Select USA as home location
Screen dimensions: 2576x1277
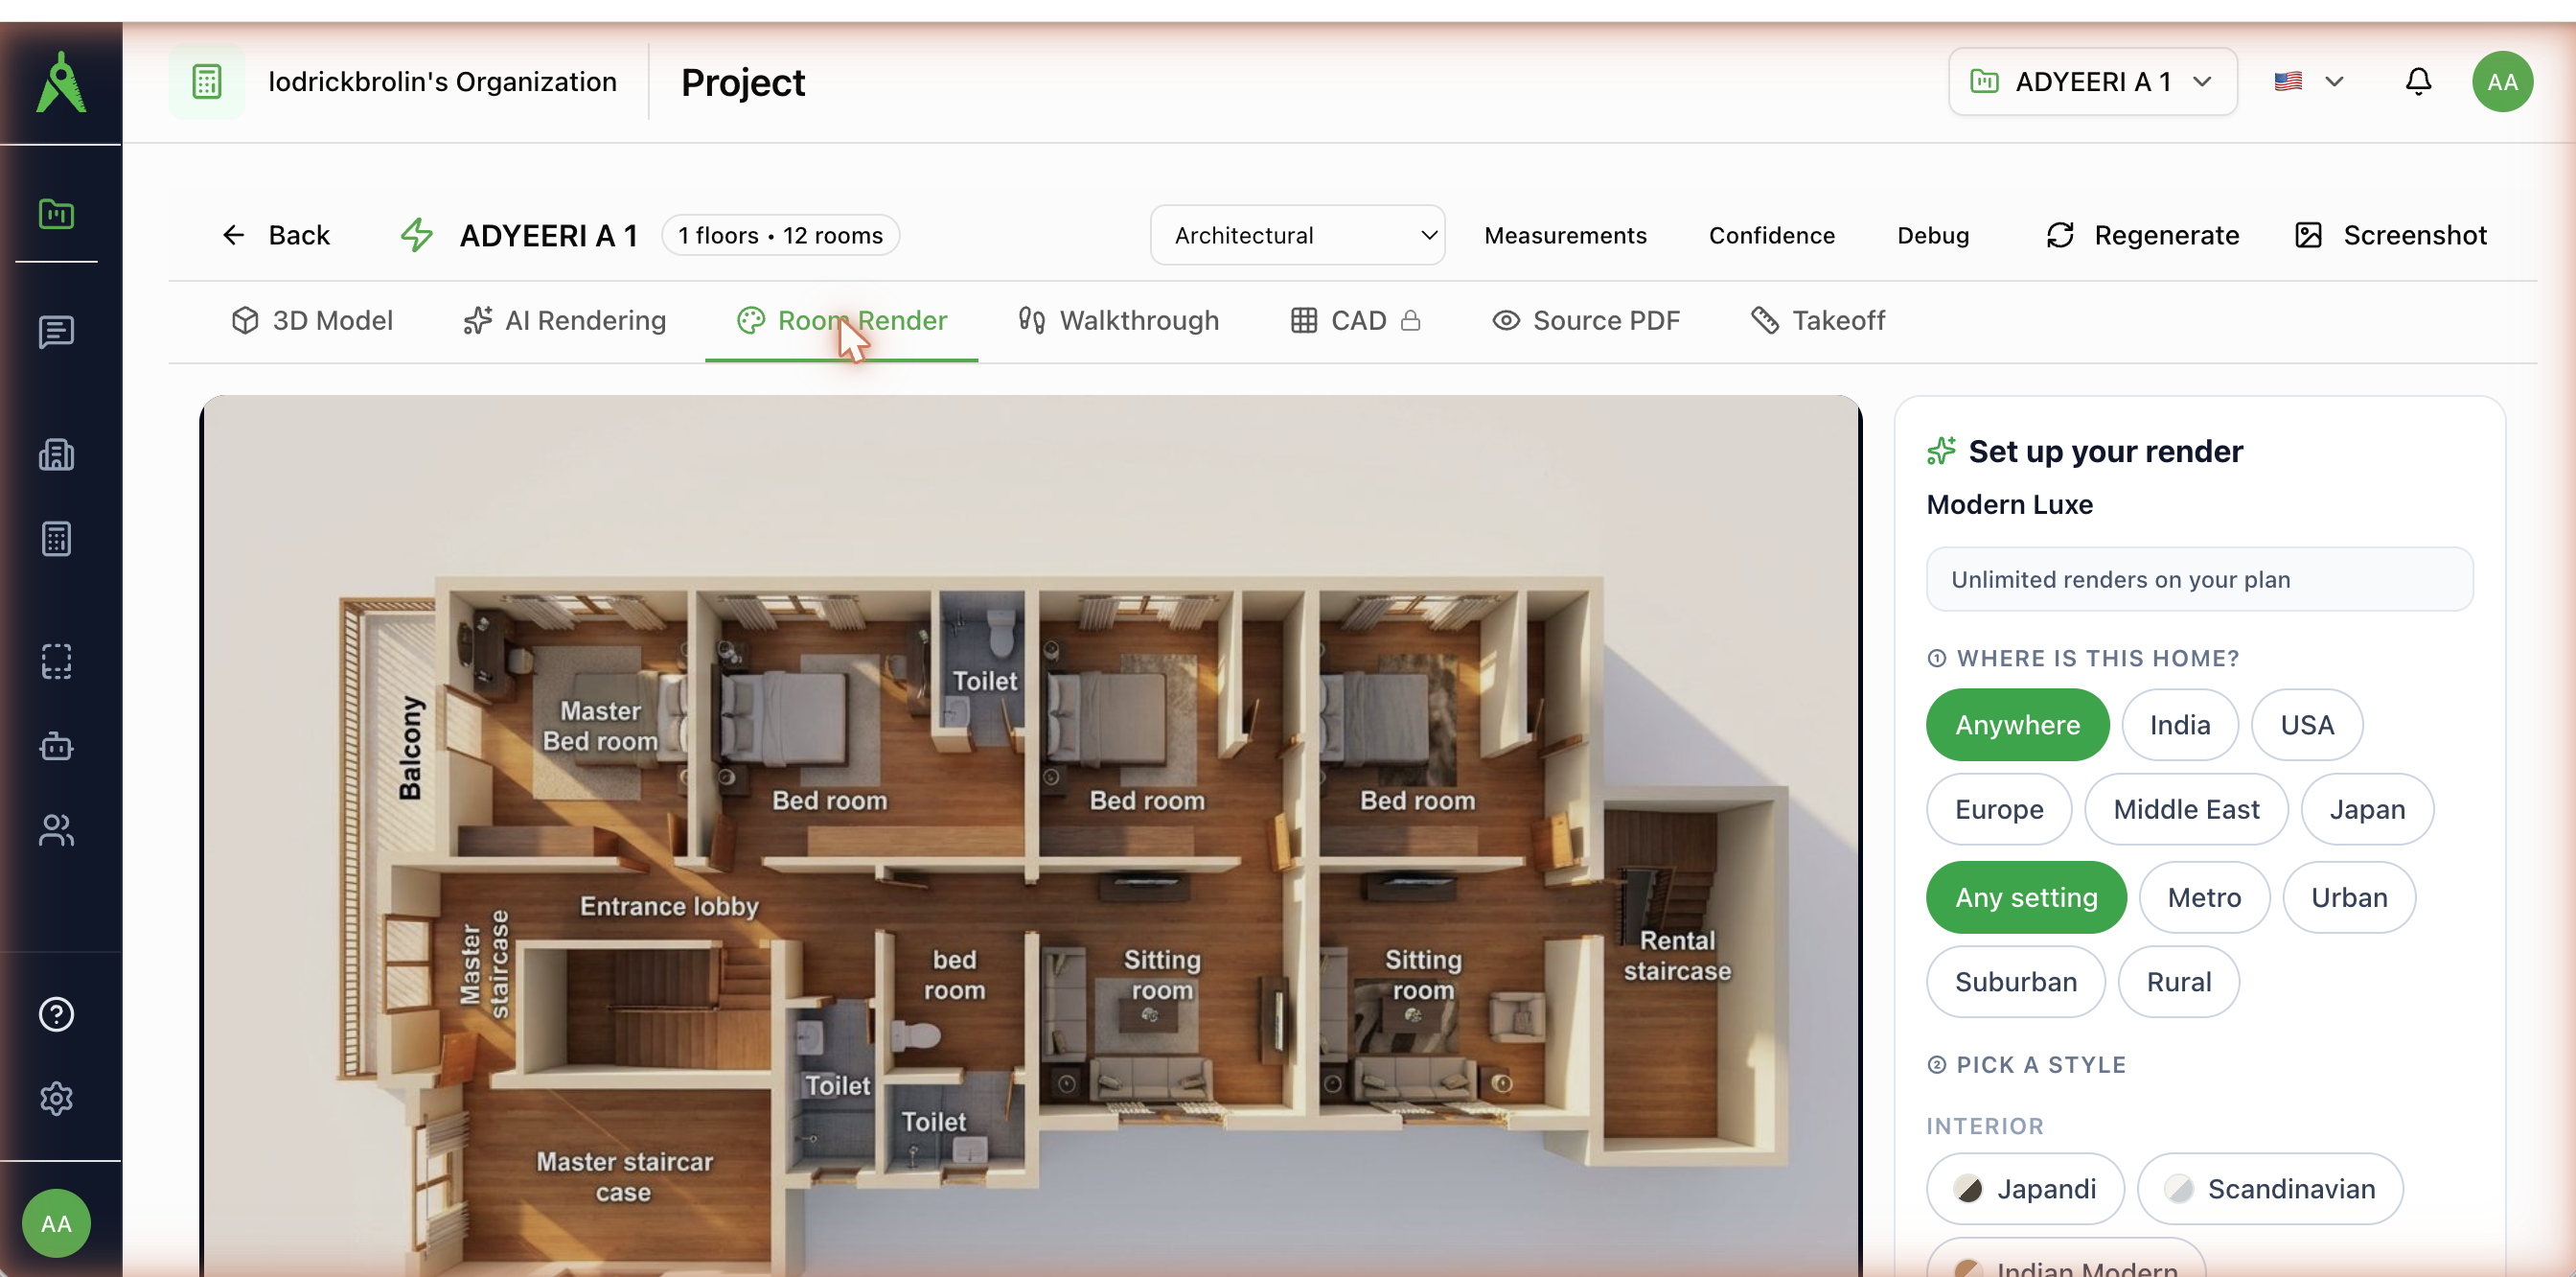2307,725
